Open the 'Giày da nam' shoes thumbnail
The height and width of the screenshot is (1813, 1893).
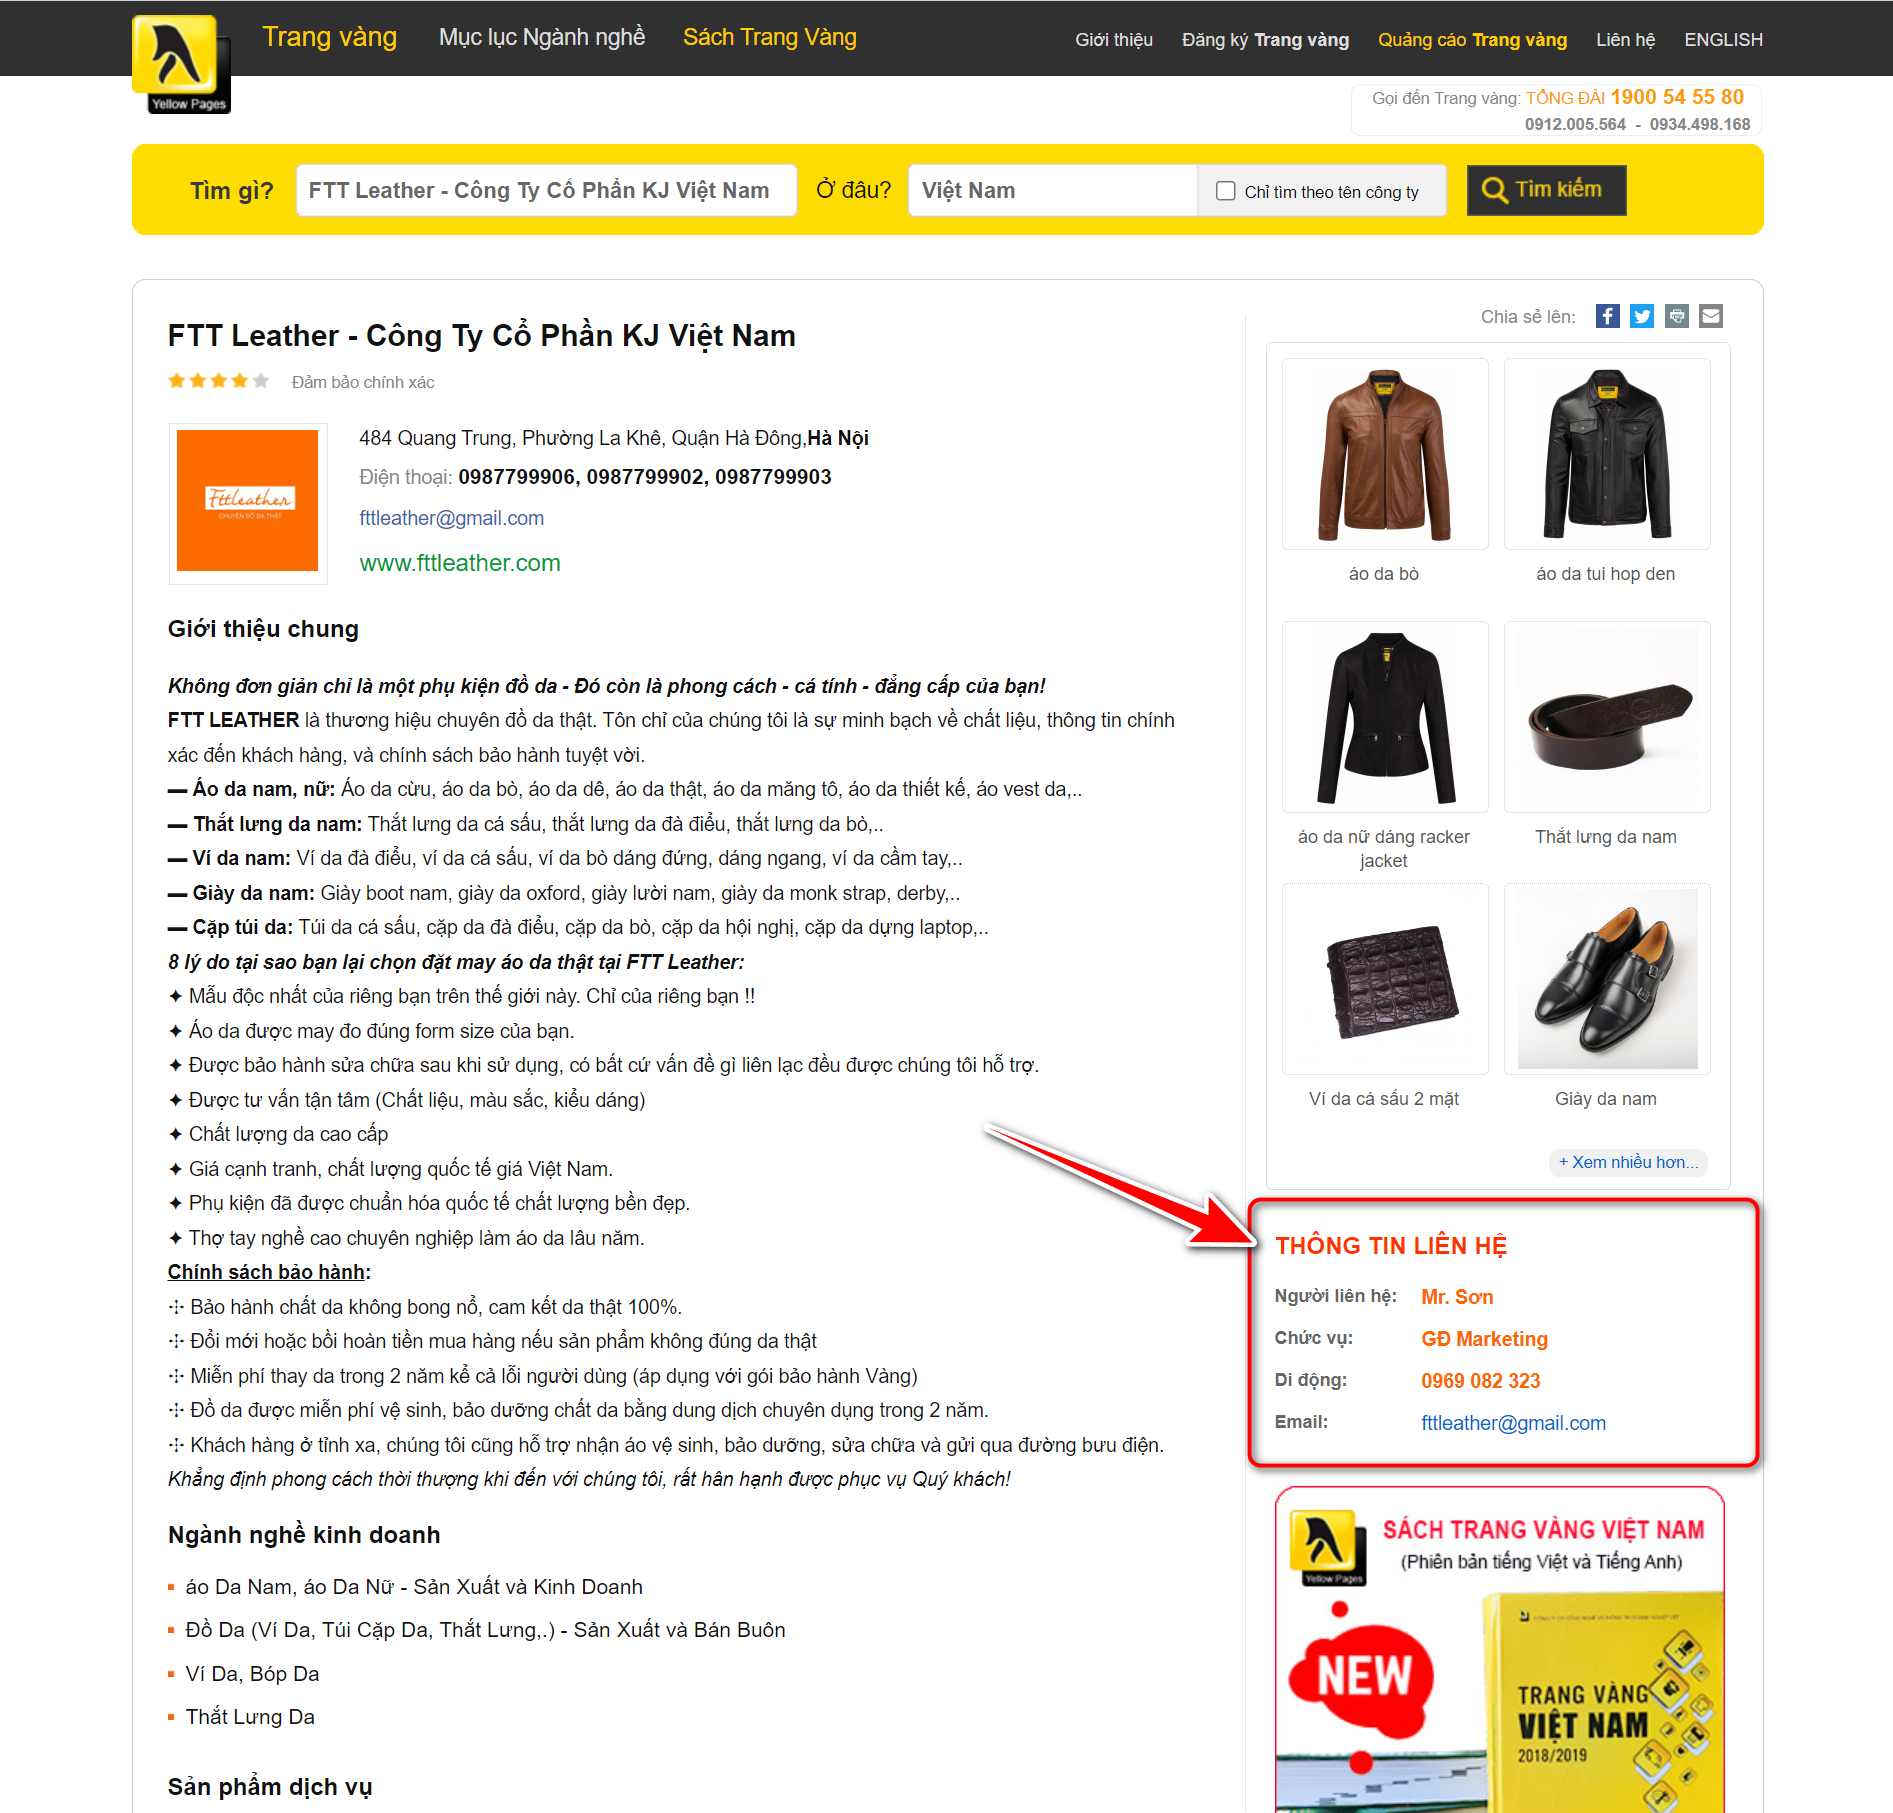click(1607, 979)
